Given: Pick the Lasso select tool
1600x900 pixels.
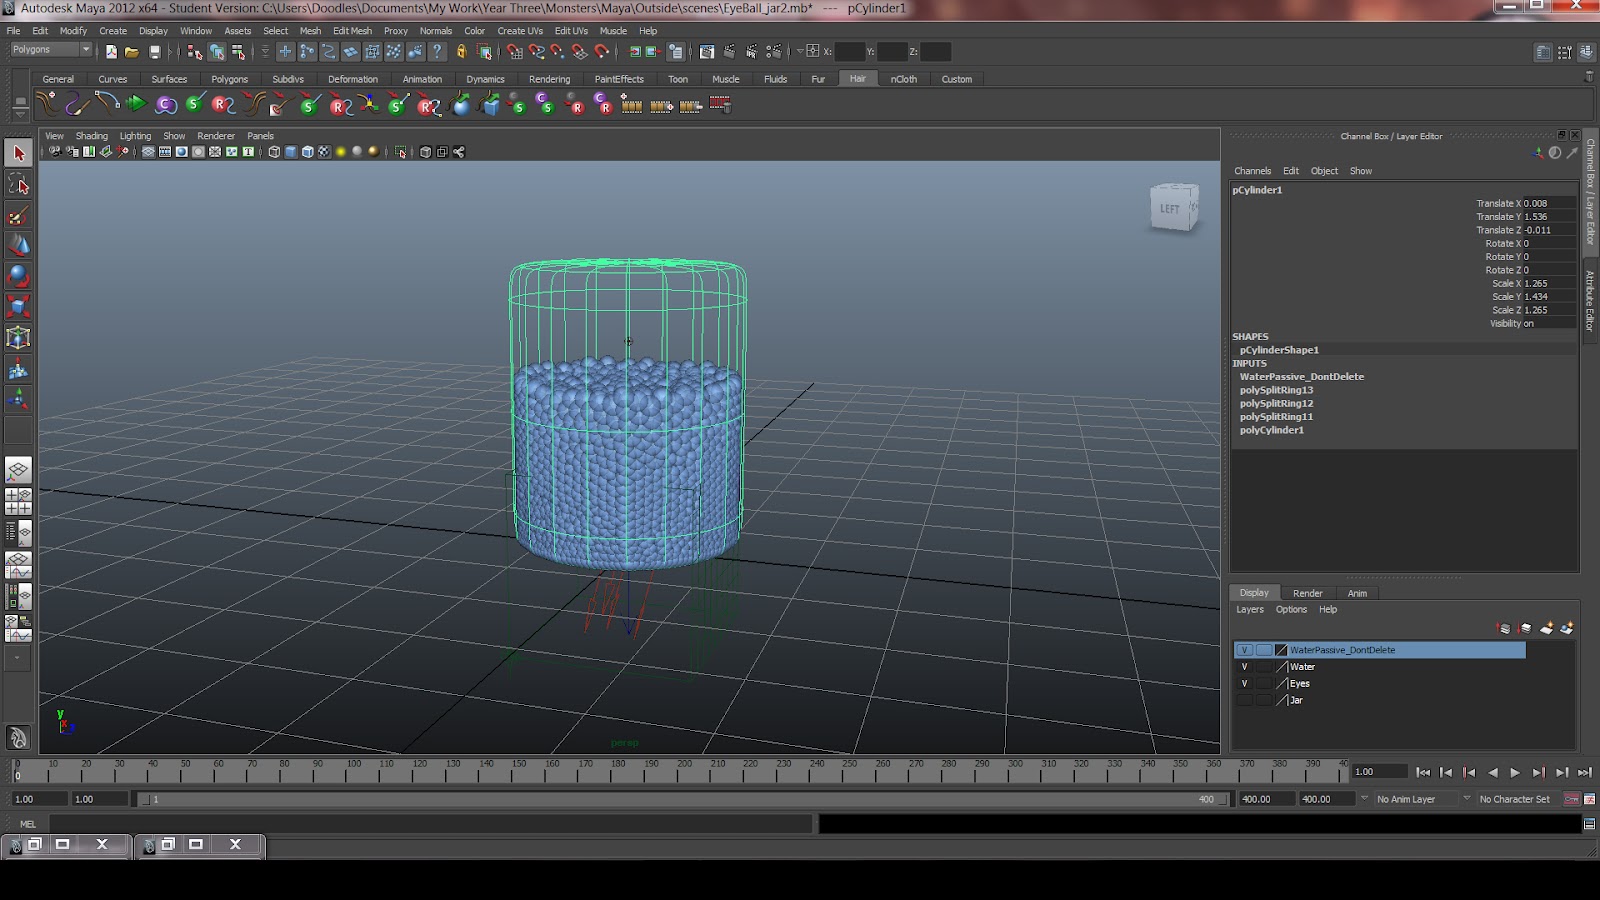Looking at the screenshot, I should [18, 184].
